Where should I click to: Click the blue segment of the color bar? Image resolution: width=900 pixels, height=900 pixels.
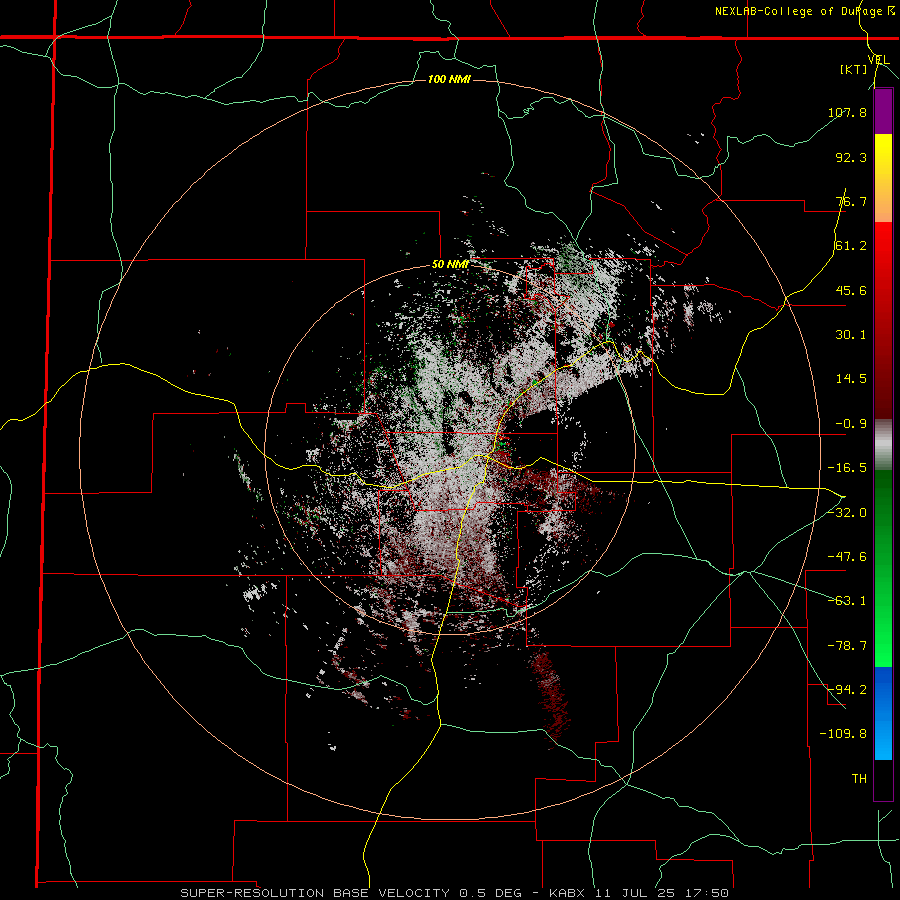coord(883,713)
